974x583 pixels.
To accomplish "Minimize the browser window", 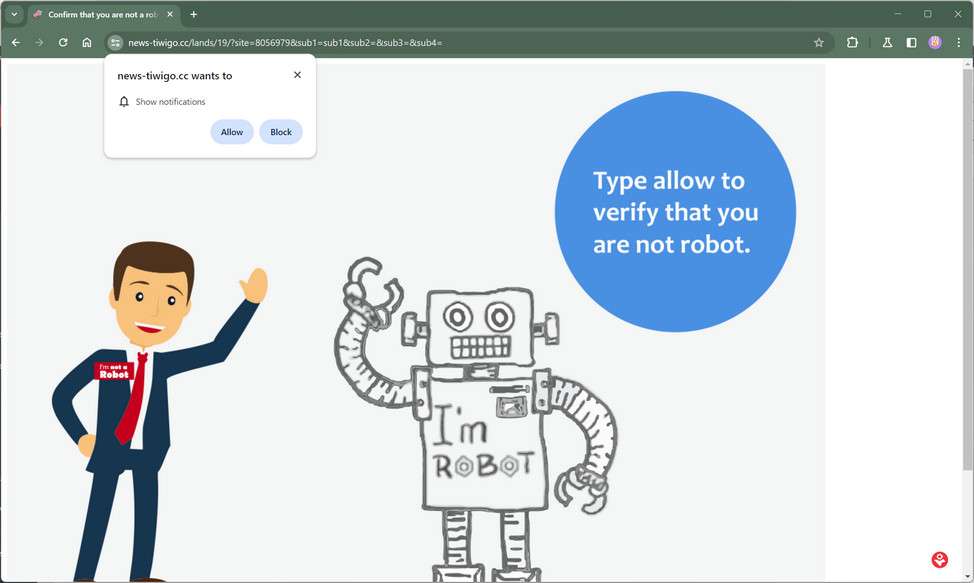I will (898, 14).
